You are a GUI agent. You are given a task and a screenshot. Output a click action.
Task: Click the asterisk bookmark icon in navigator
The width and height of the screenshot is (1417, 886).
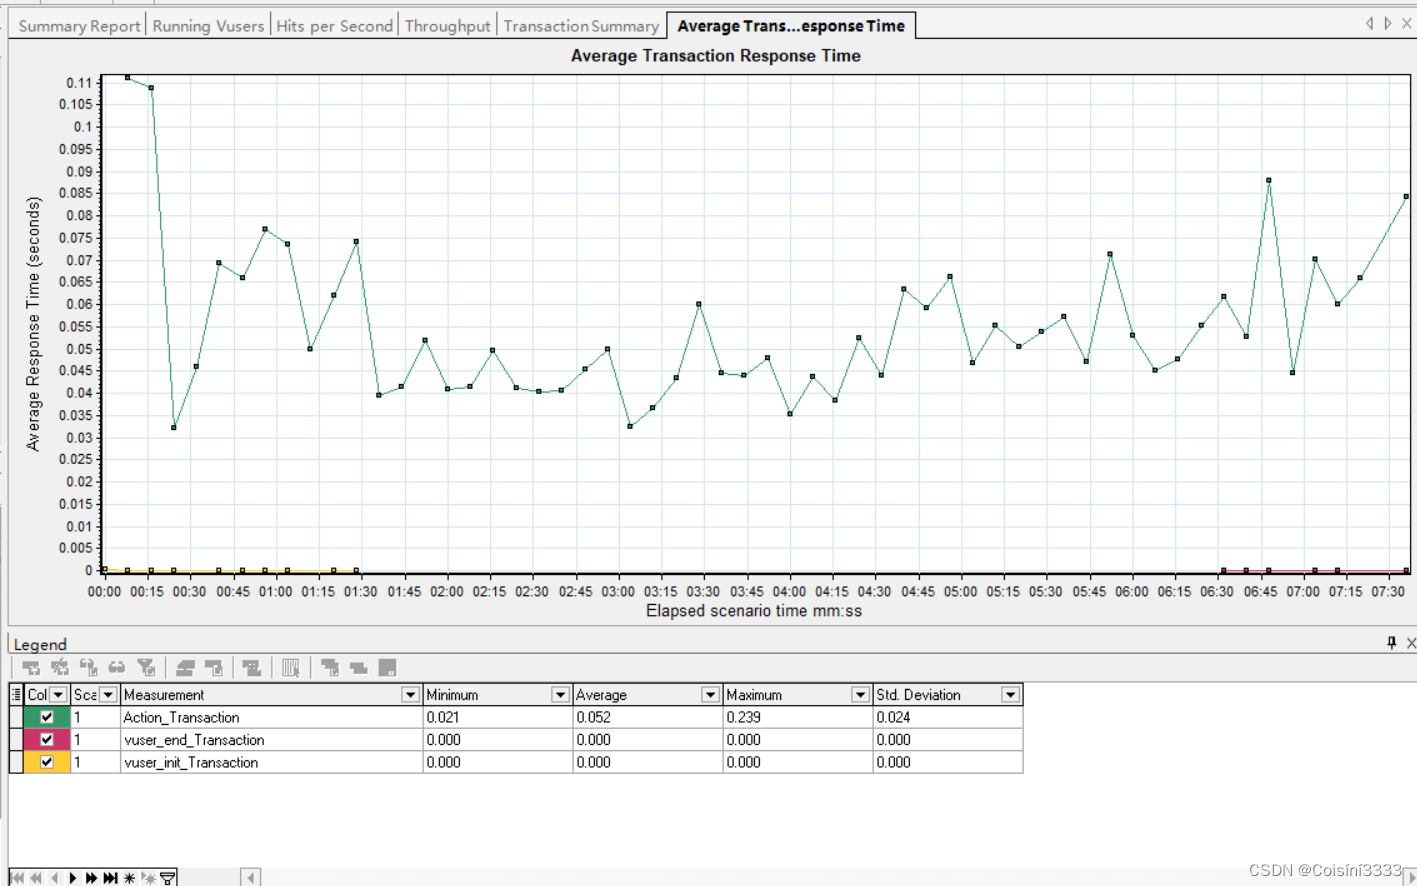click(129, 878)
